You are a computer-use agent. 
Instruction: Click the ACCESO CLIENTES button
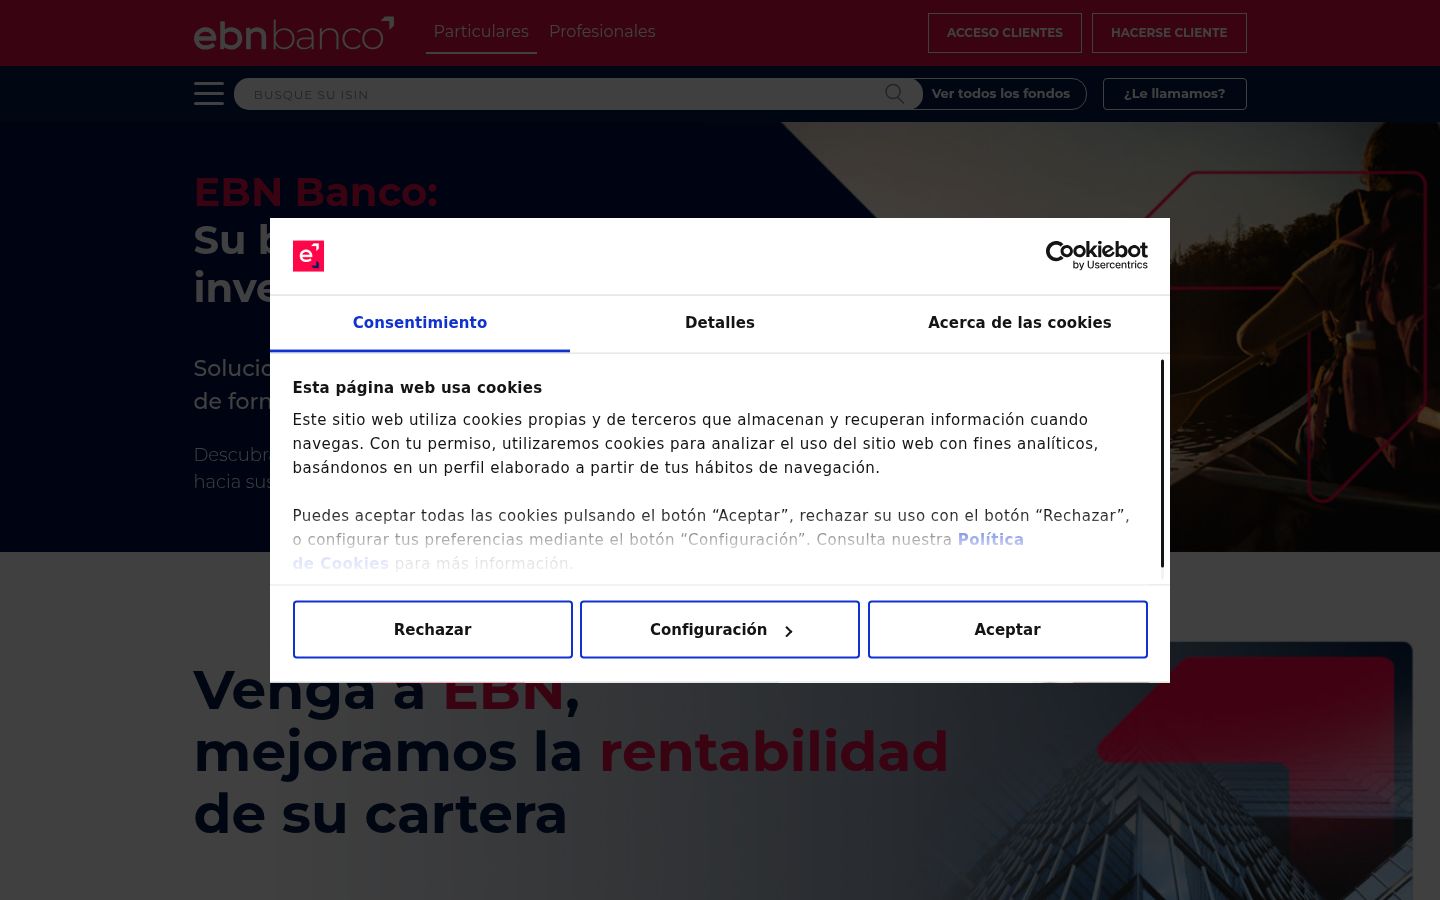pos(1005,33)
